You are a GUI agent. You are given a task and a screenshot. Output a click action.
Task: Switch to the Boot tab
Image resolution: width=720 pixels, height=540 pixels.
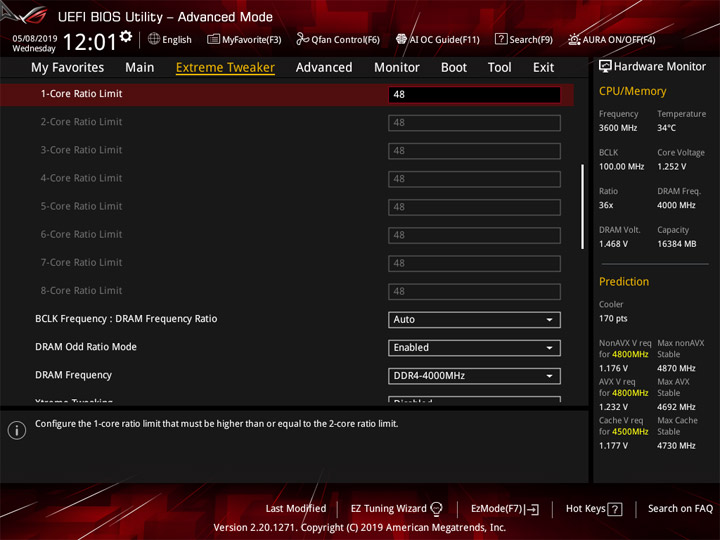point(454,68)
